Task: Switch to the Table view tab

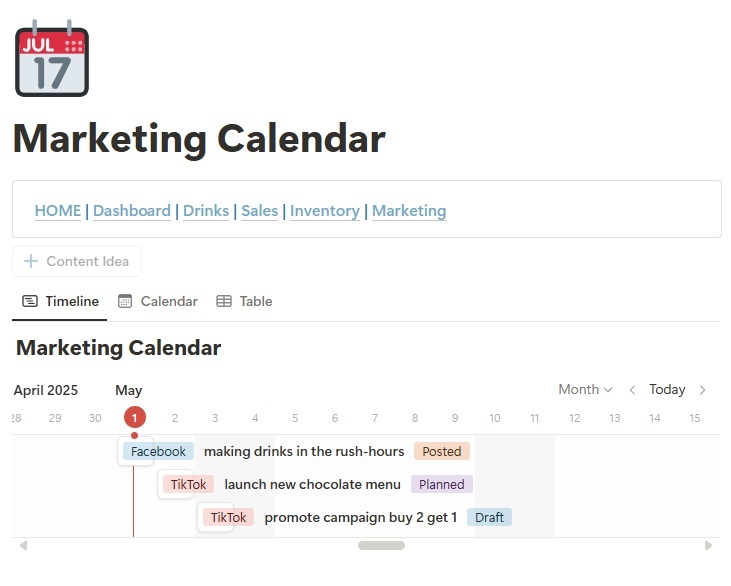Action: pyautogui.click(x=244, y=301)
